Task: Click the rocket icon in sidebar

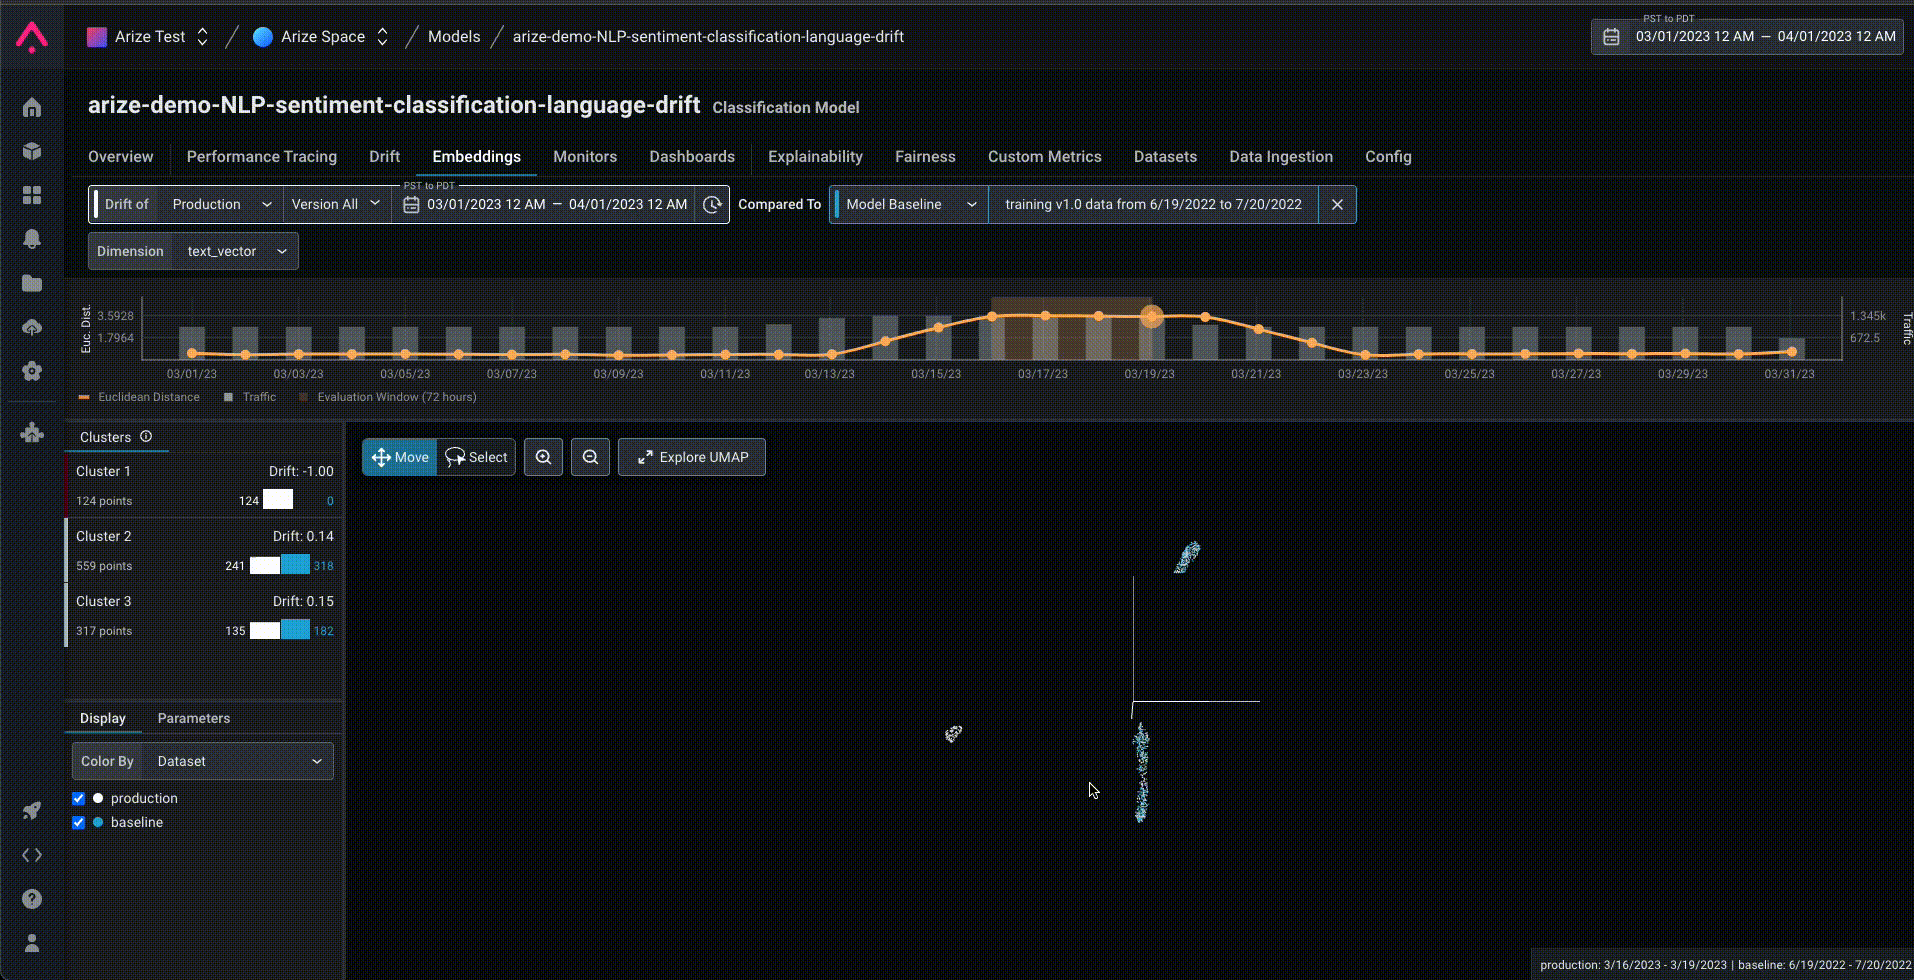Action: (x=32, y=811)
